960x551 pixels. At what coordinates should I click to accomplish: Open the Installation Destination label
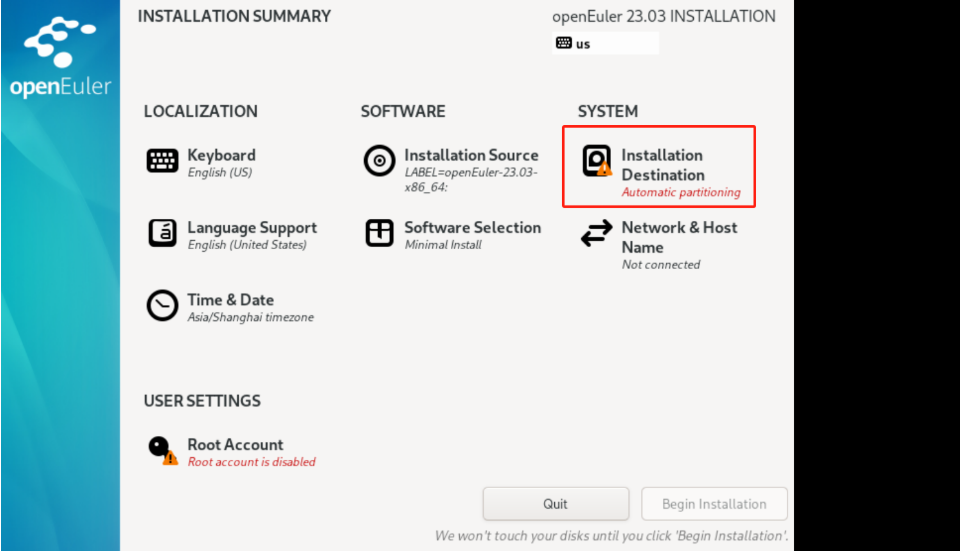click(x=663, y=165)
